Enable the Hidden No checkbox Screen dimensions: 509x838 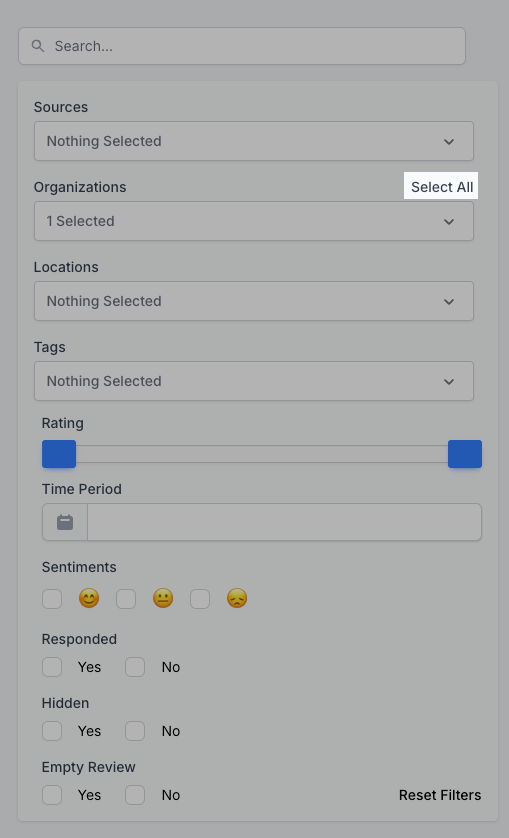[135, 731]
